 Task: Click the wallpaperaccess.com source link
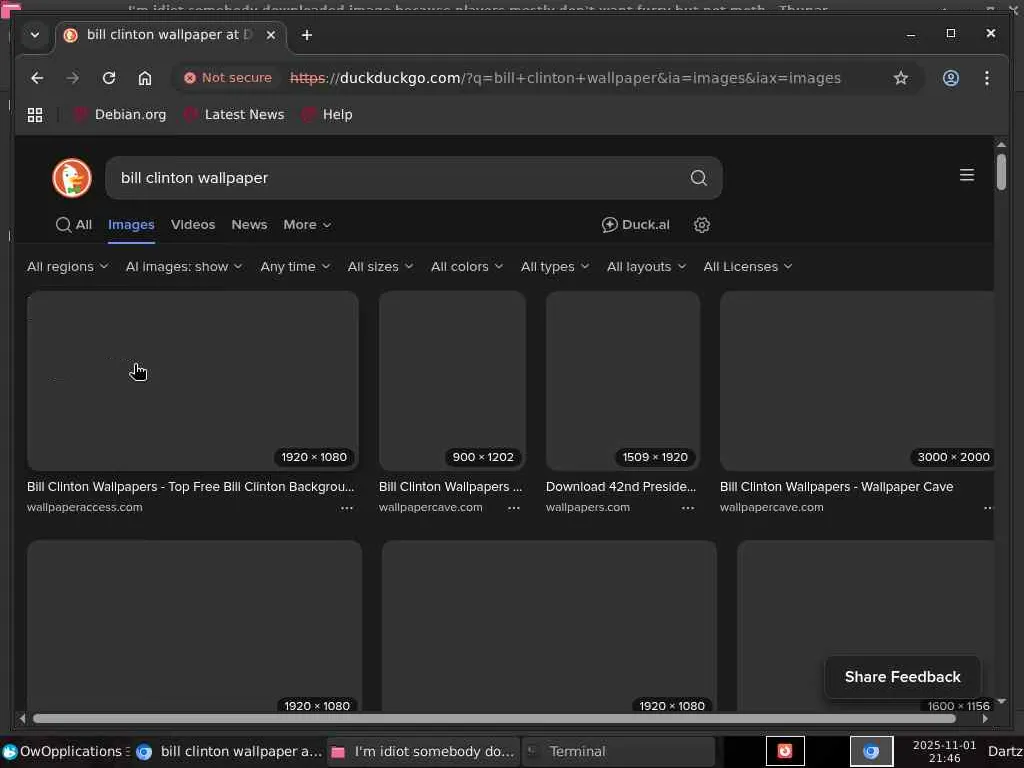point(84,507)
